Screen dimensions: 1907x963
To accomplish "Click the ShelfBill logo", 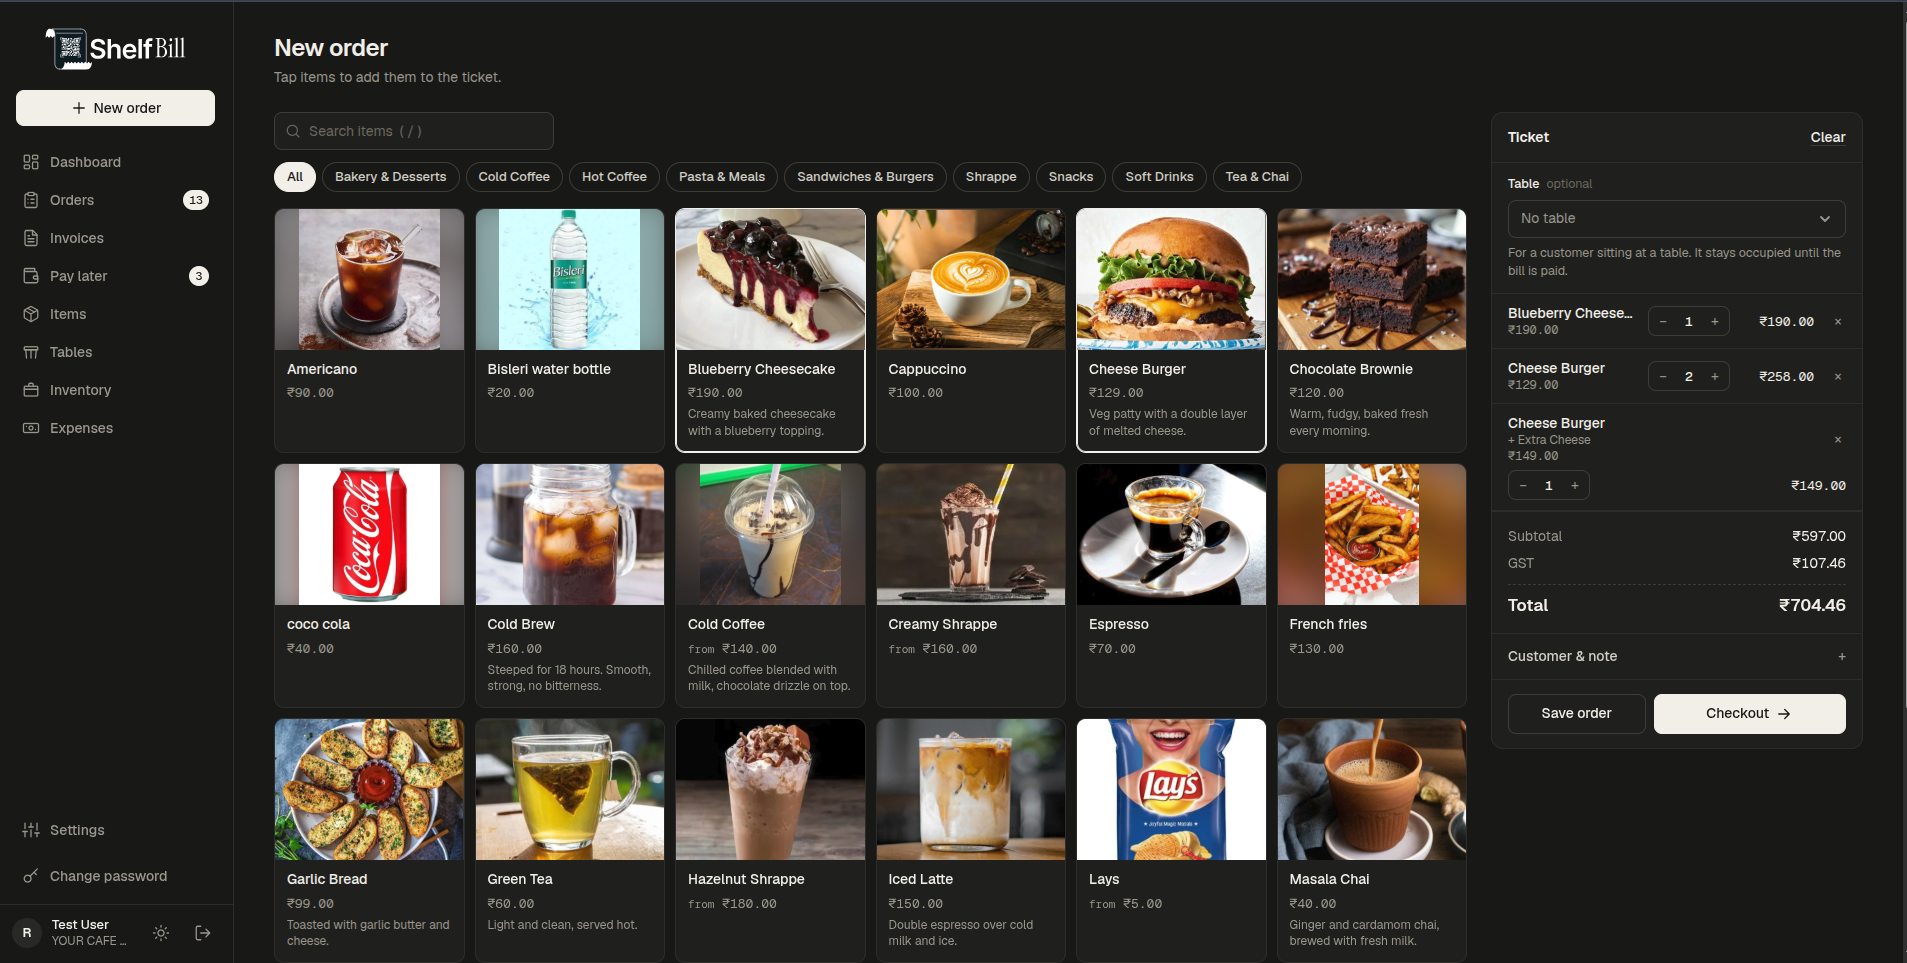I will coord(116,49).
